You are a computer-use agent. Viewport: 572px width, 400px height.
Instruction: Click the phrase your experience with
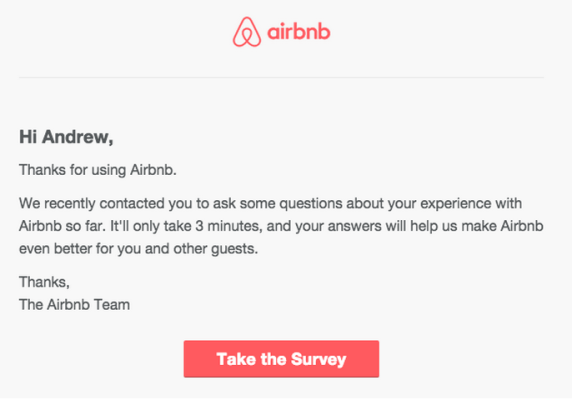pyautogui.click(x=455, y=203)
